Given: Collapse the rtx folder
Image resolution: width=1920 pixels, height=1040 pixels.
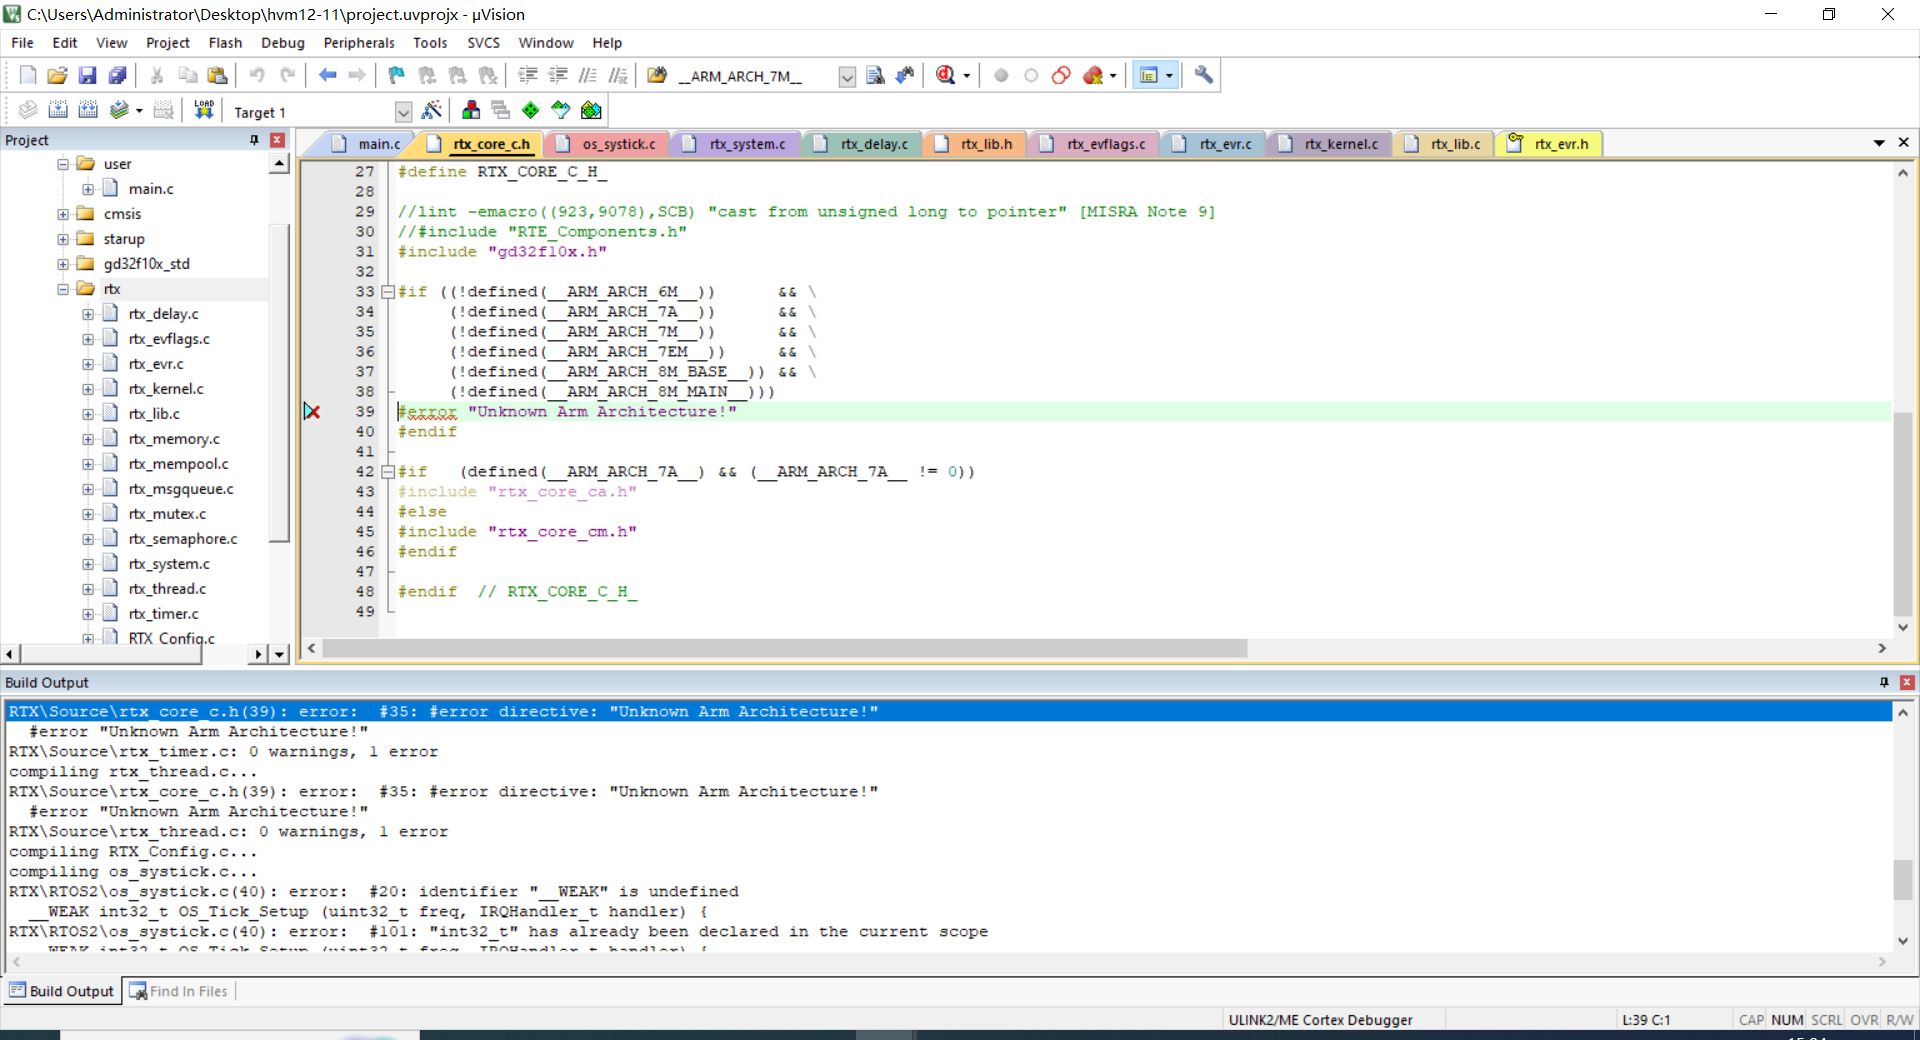Looking at the screenshot, I should (x=63, y=289).
